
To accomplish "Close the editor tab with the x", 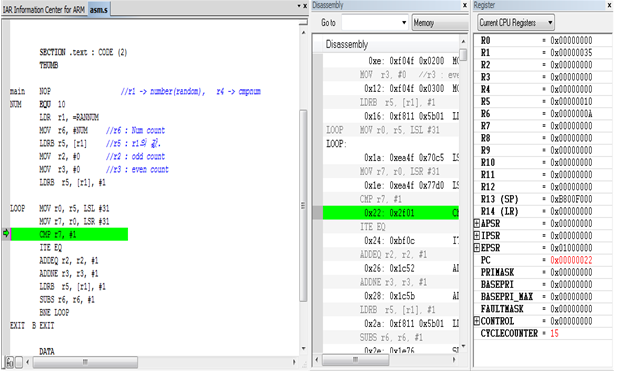I will 305,6.
